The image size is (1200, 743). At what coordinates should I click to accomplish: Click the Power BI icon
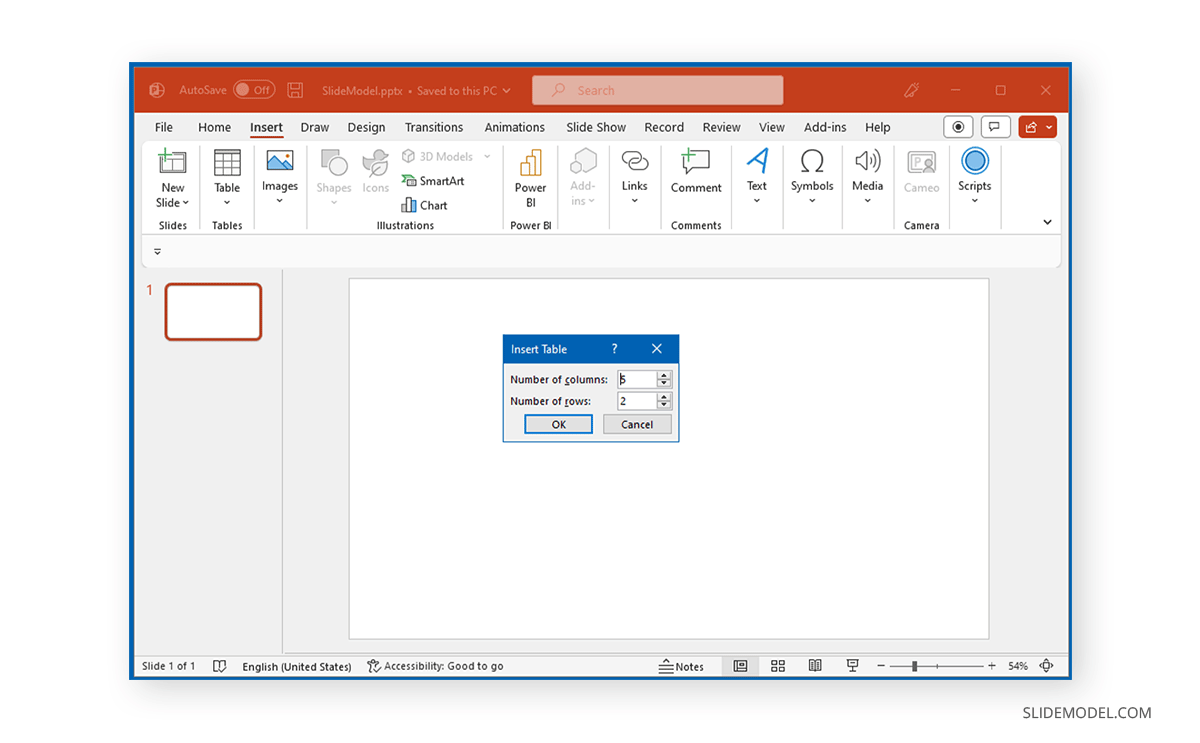point(531,162)
